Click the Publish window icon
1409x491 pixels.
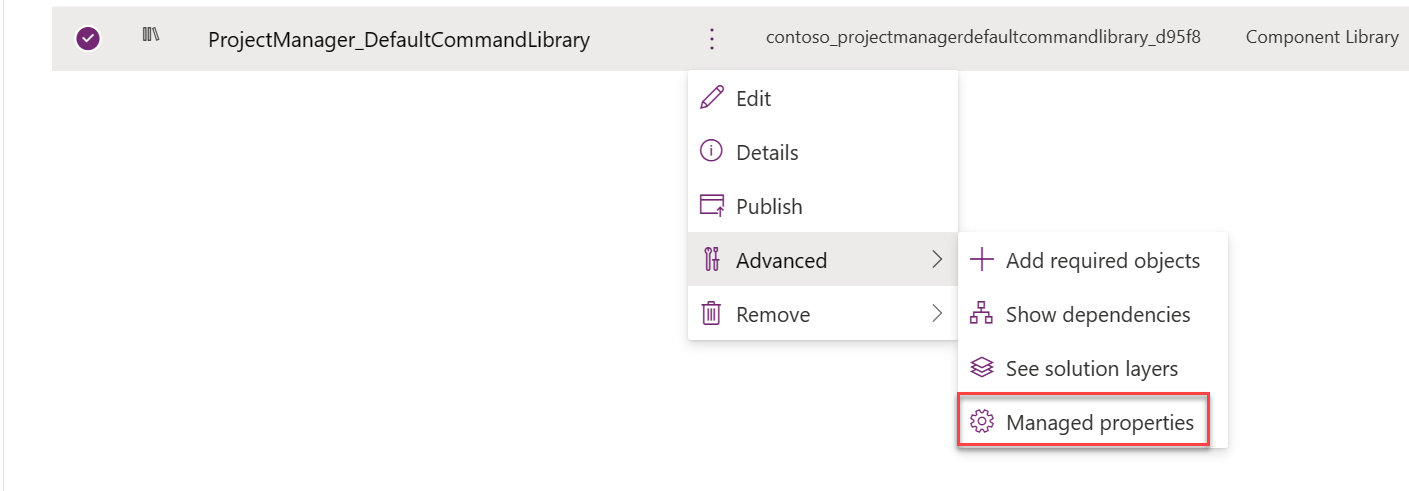tap(712, 206)
